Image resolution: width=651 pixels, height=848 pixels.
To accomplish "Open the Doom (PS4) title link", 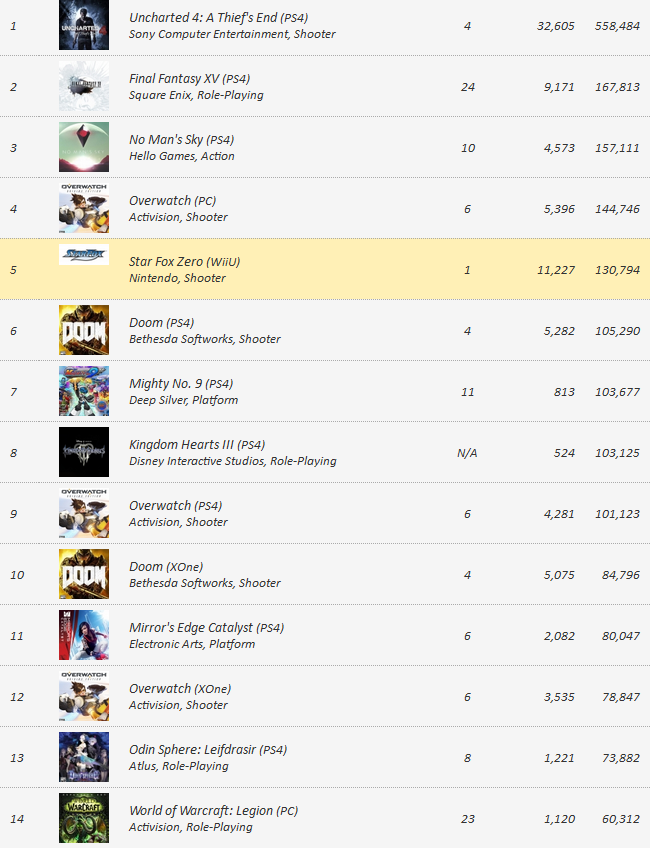I will click(x=161, y=323).
